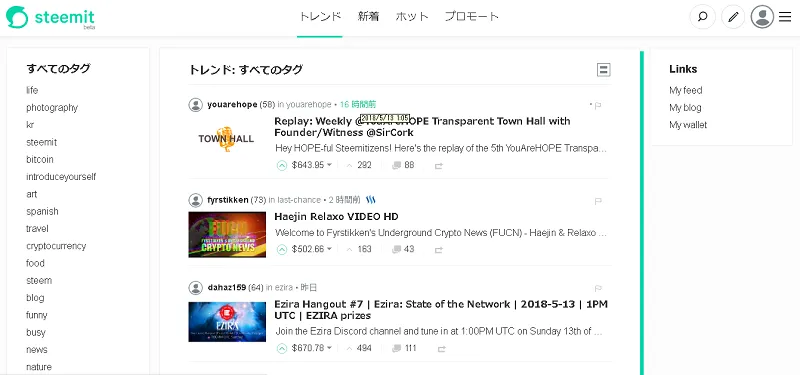Flag the fyrstikken post
Viewport: 800px width, 375px height.
click(x=598, y=202)
